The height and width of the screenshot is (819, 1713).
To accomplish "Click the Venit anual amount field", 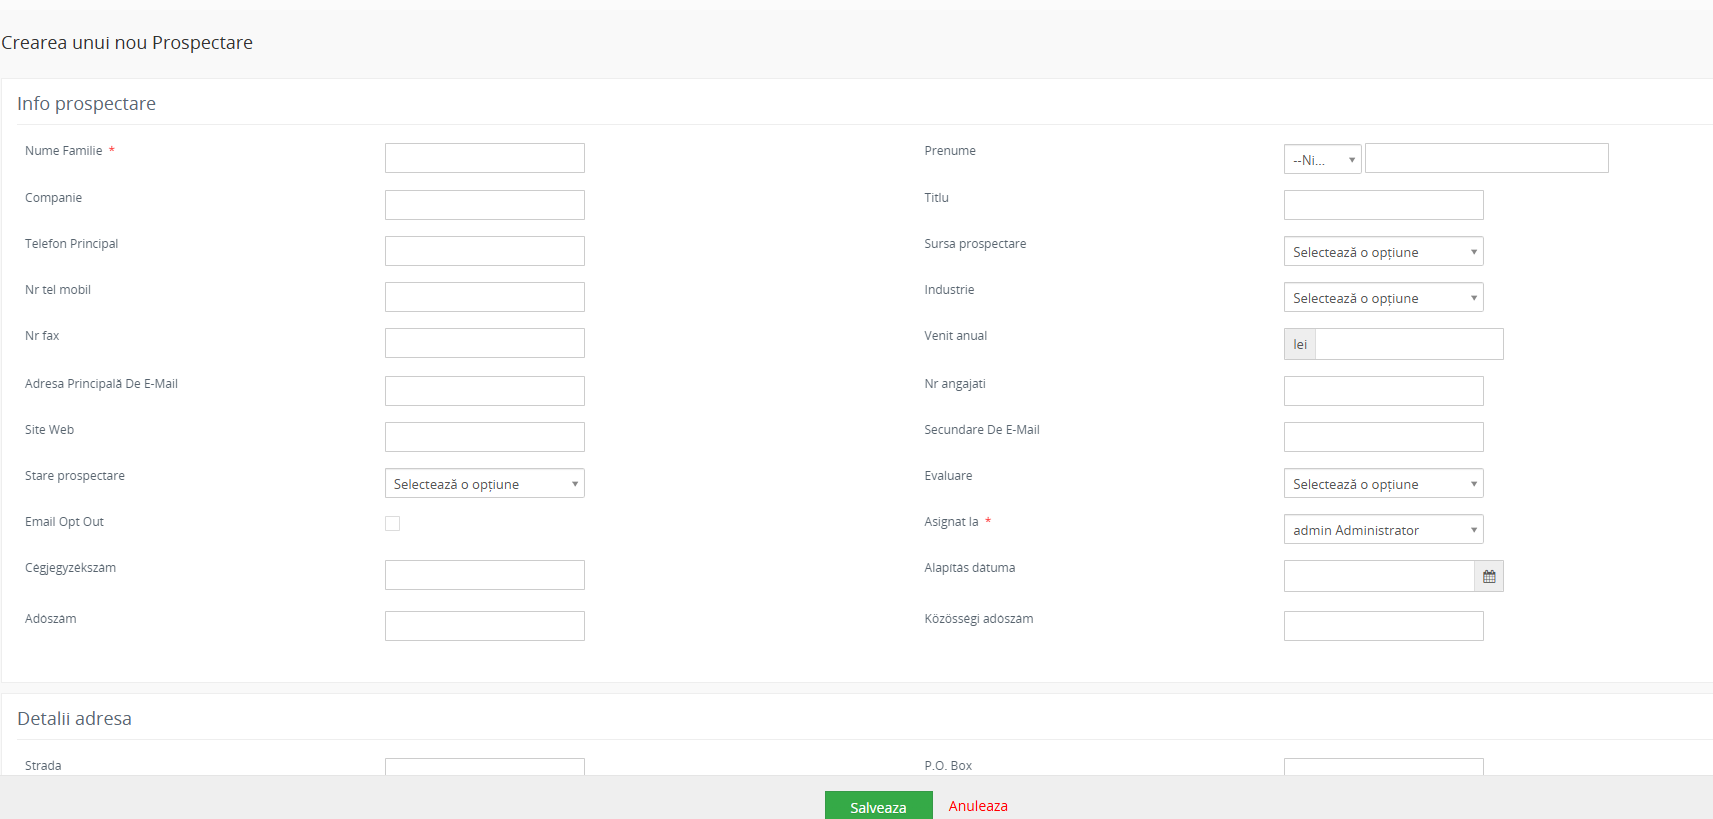I will 1409,344.
